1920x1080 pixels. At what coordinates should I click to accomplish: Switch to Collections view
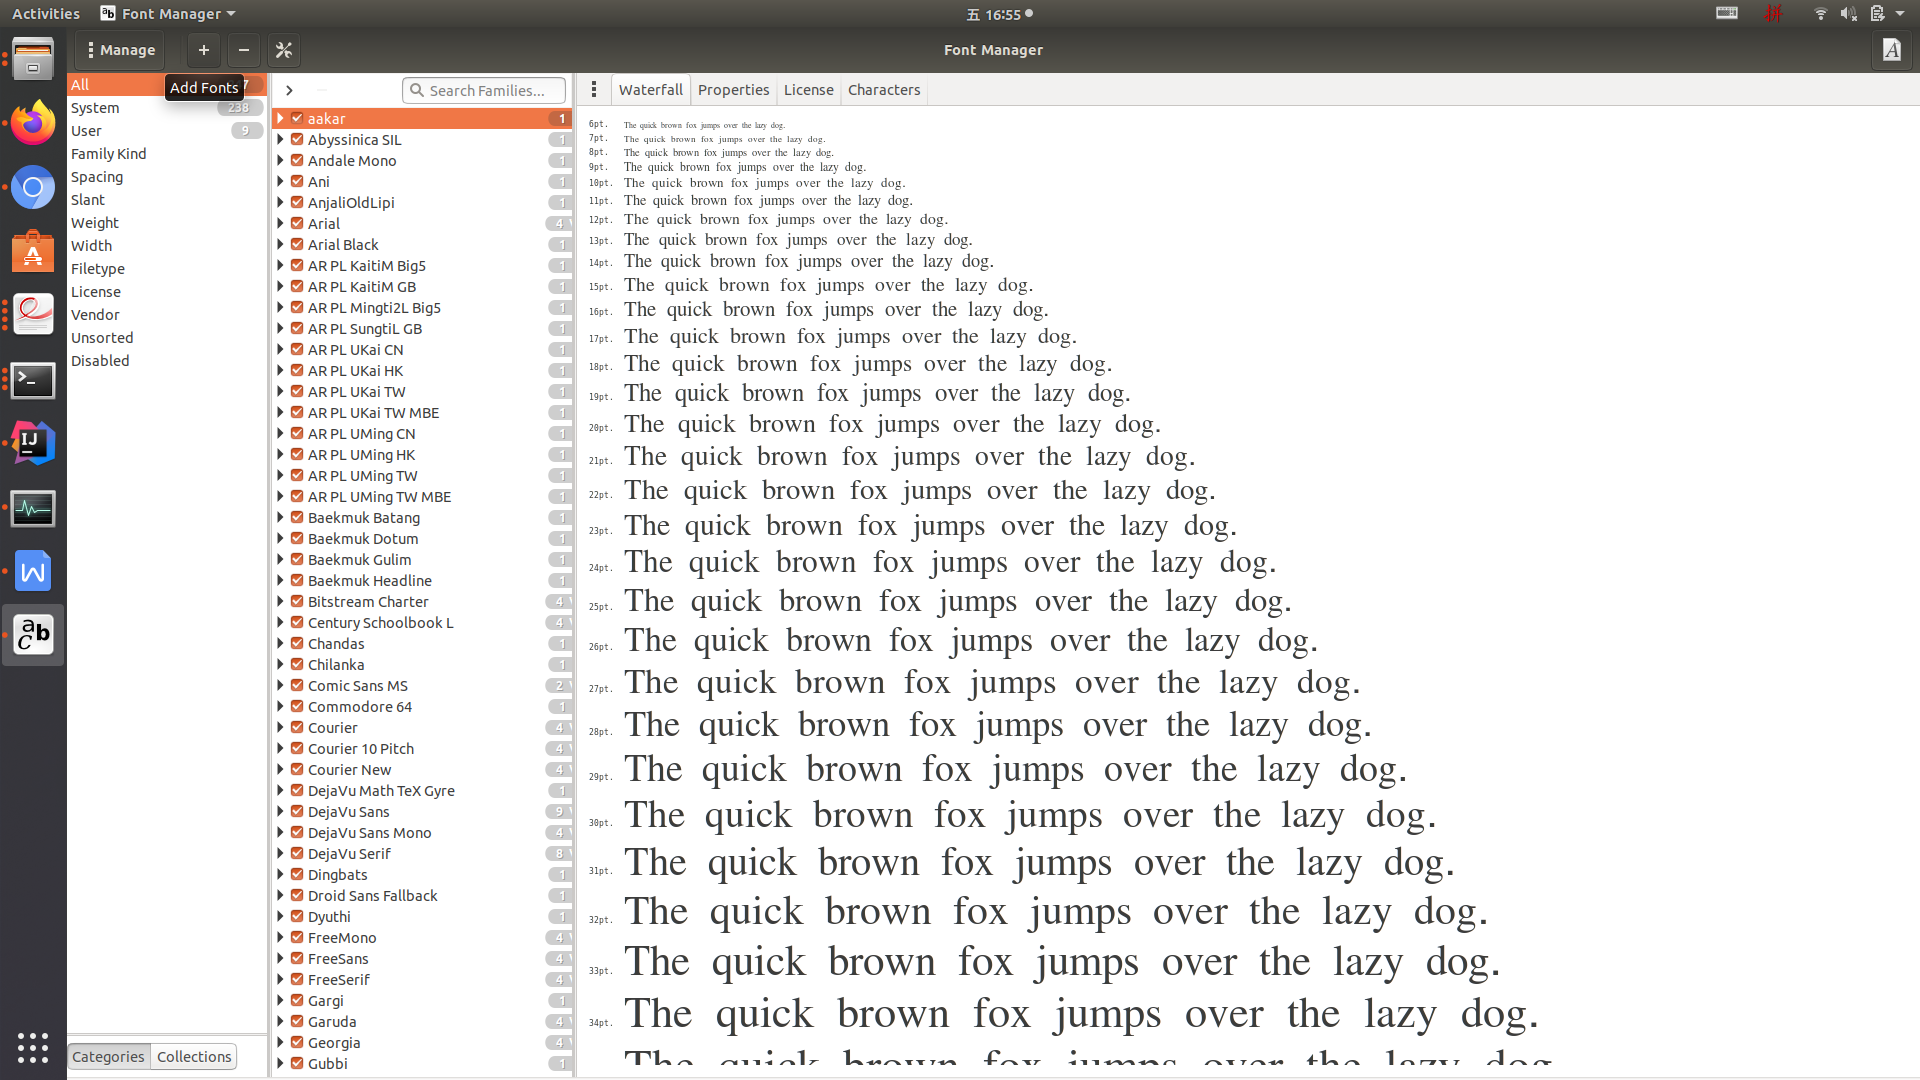[194, 1057]
